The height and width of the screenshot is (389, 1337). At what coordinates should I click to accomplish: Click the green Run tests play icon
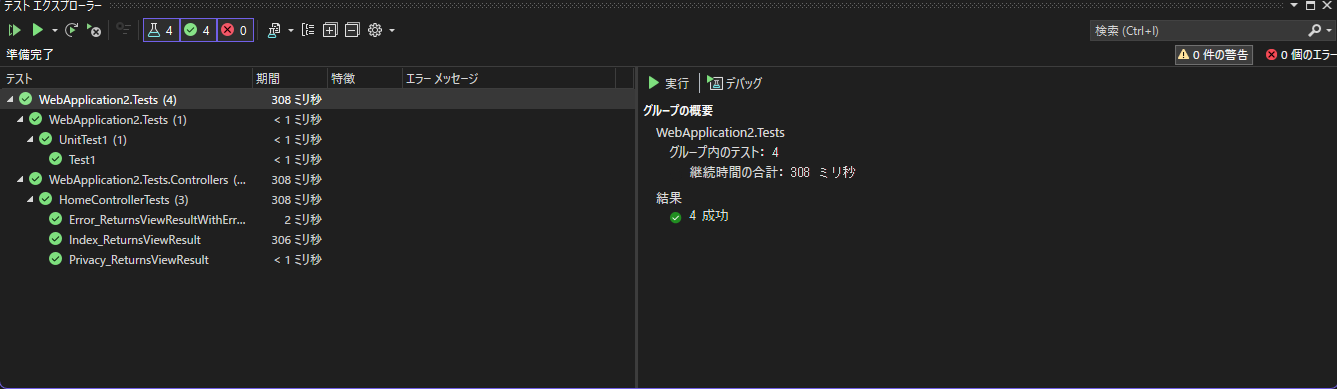coord(37,31)
